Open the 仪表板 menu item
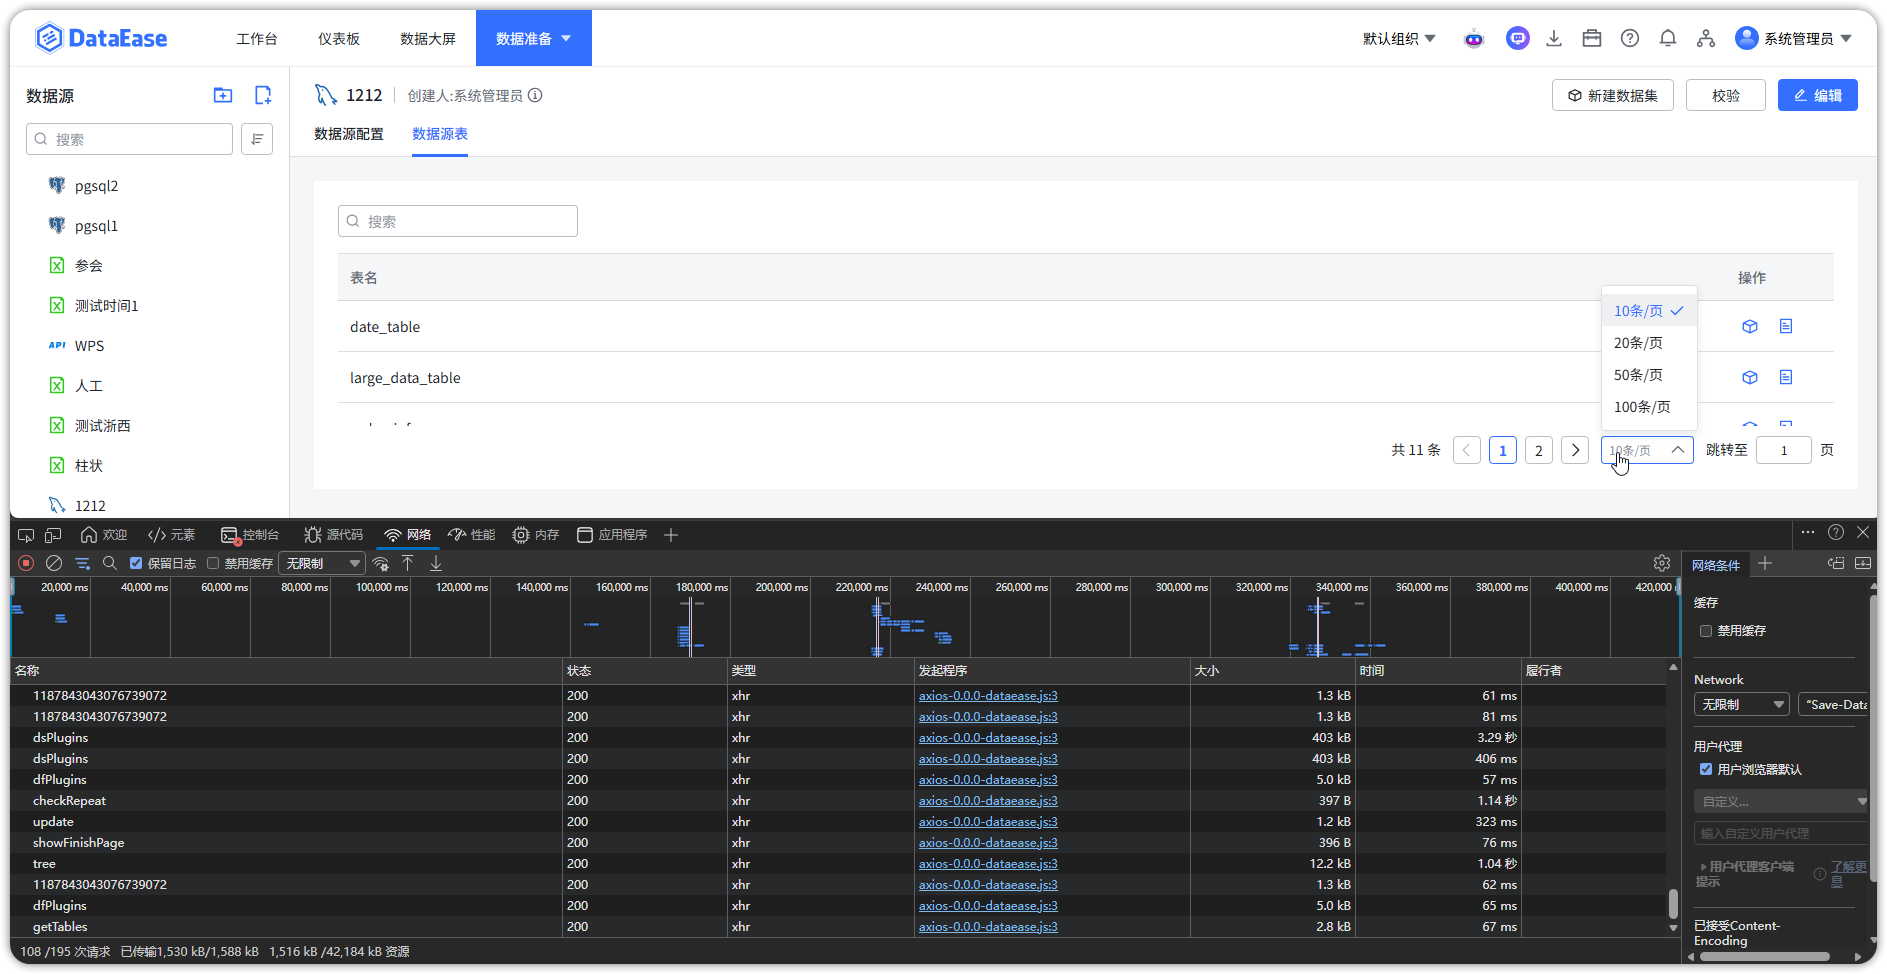Image resolution: width=1887 pixels, height=974 pixels. click(339, 39)
